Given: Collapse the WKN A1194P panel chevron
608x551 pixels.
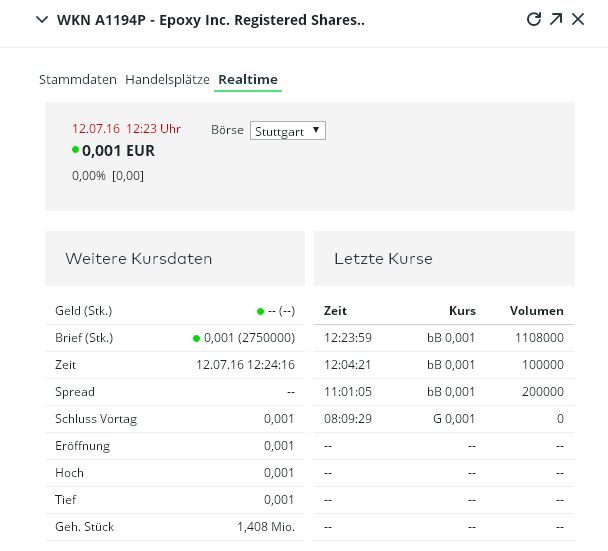Looking at the screenshot, I should [41, 19].
